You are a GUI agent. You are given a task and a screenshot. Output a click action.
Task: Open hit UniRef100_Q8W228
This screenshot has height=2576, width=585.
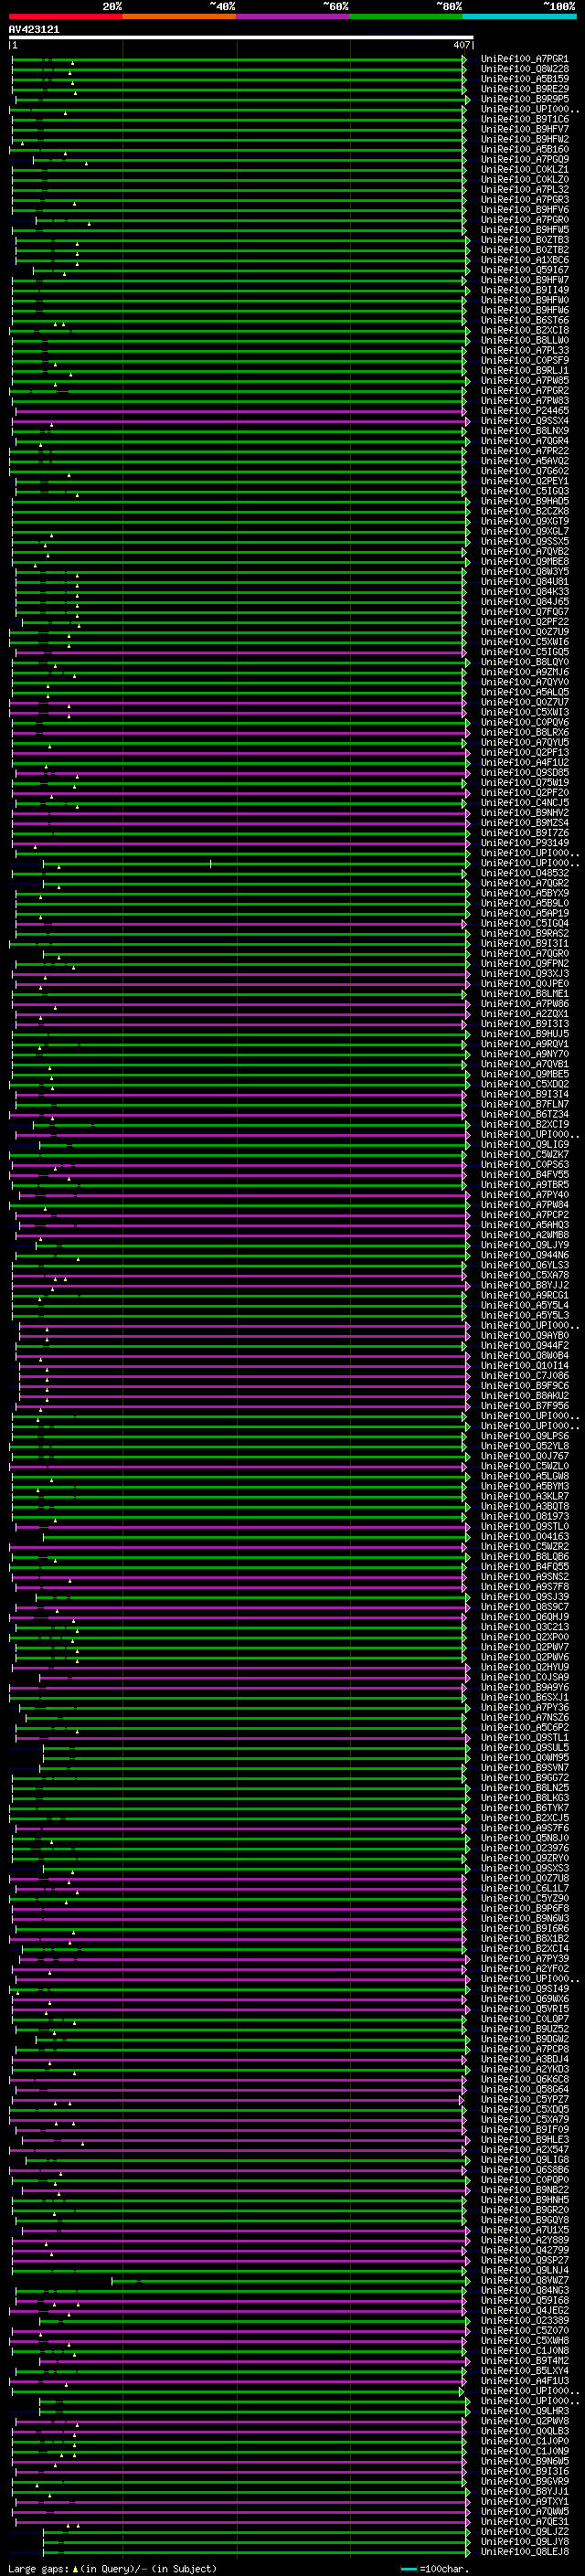[524, 69]
